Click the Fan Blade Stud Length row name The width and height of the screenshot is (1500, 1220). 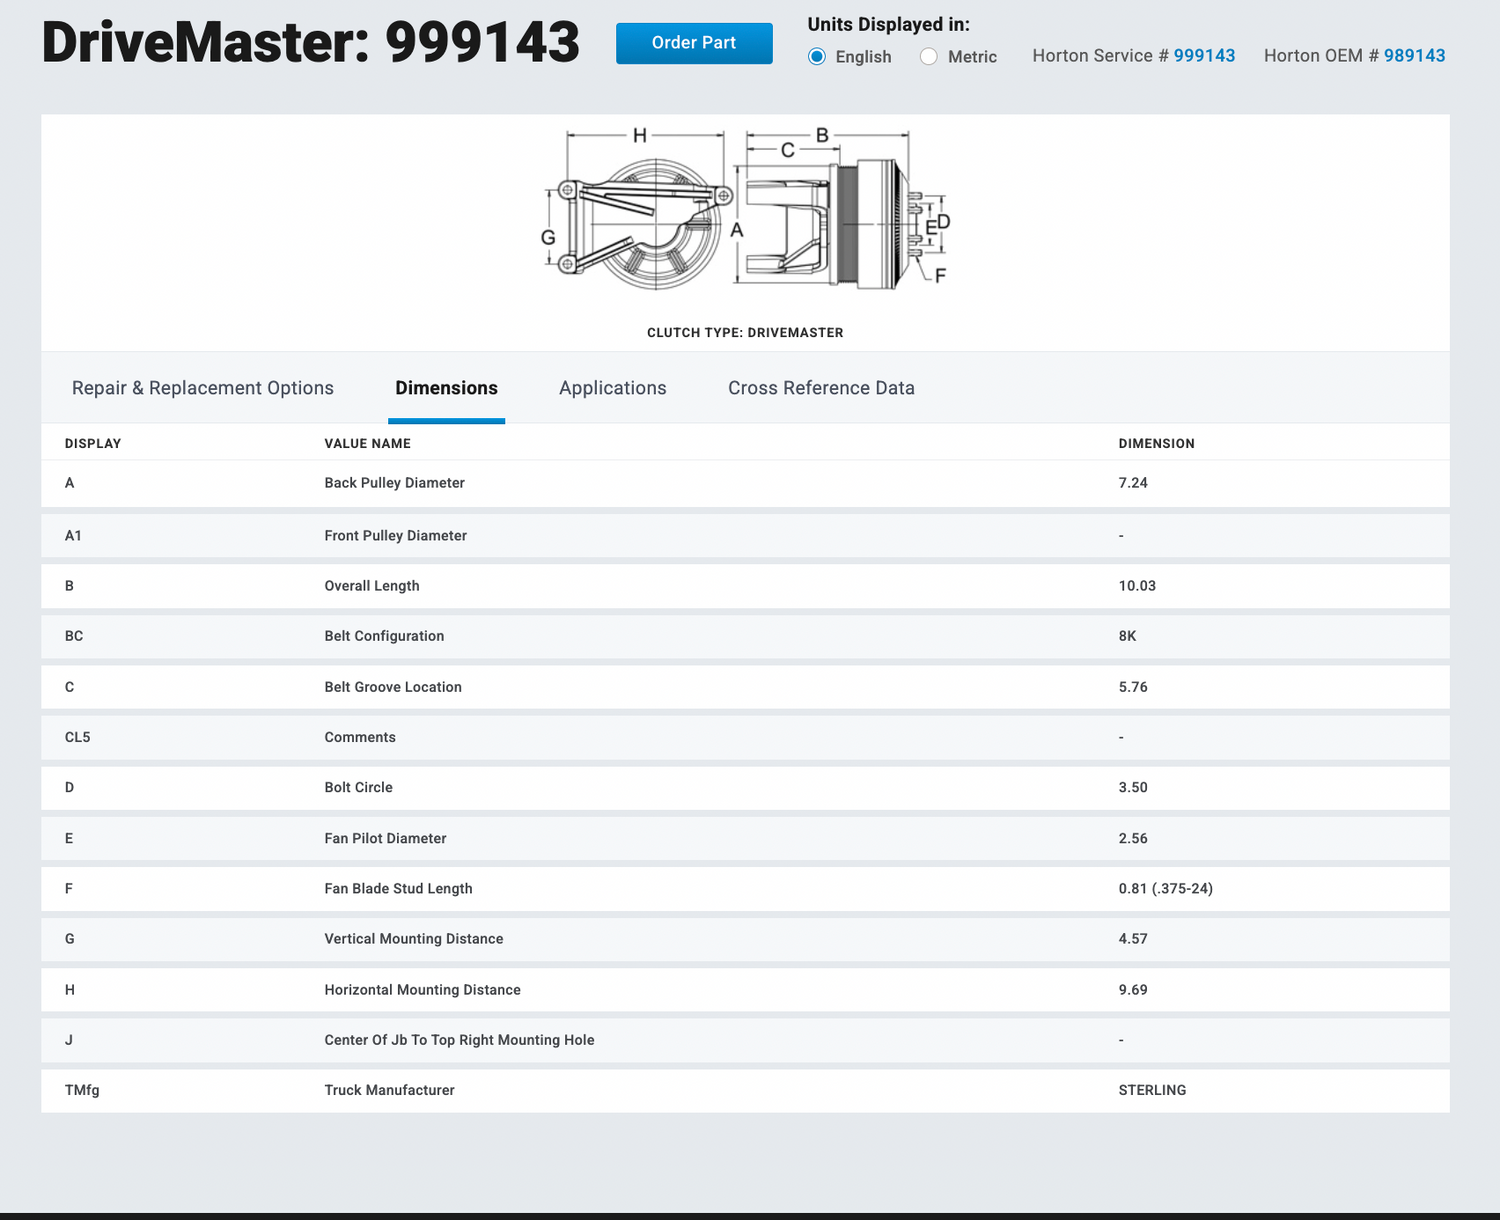click(x=399, y=888)
